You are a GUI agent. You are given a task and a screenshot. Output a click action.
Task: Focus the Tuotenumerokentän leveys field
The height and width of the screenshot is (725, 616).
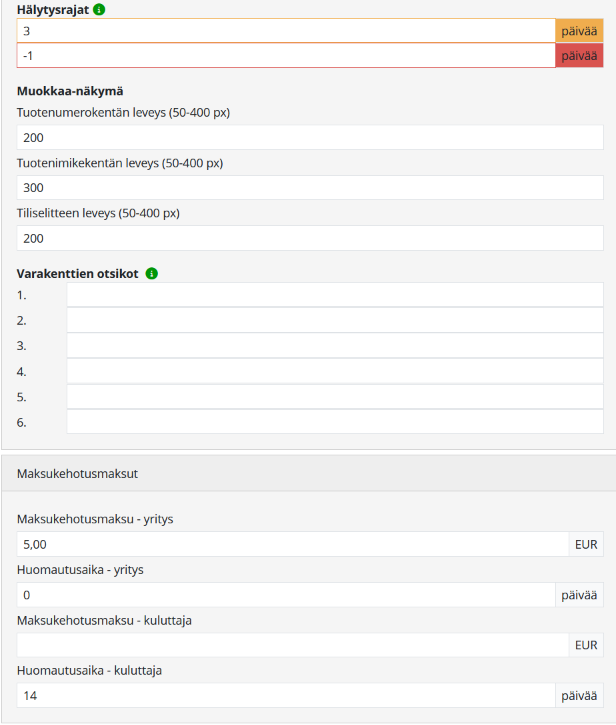[310, 137]
